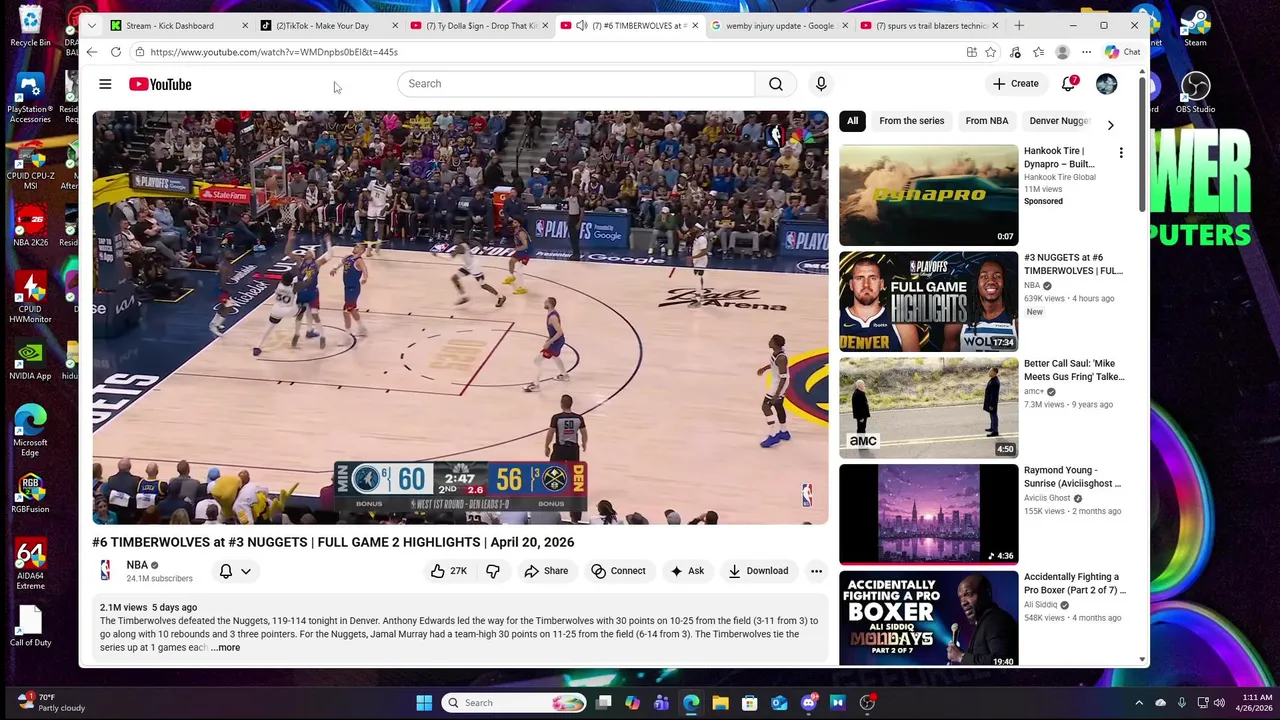Open the weather widget 70°F Partly cloudy
The height and width of the screenshot is (720, 1280).
click(x=52, y=703)
